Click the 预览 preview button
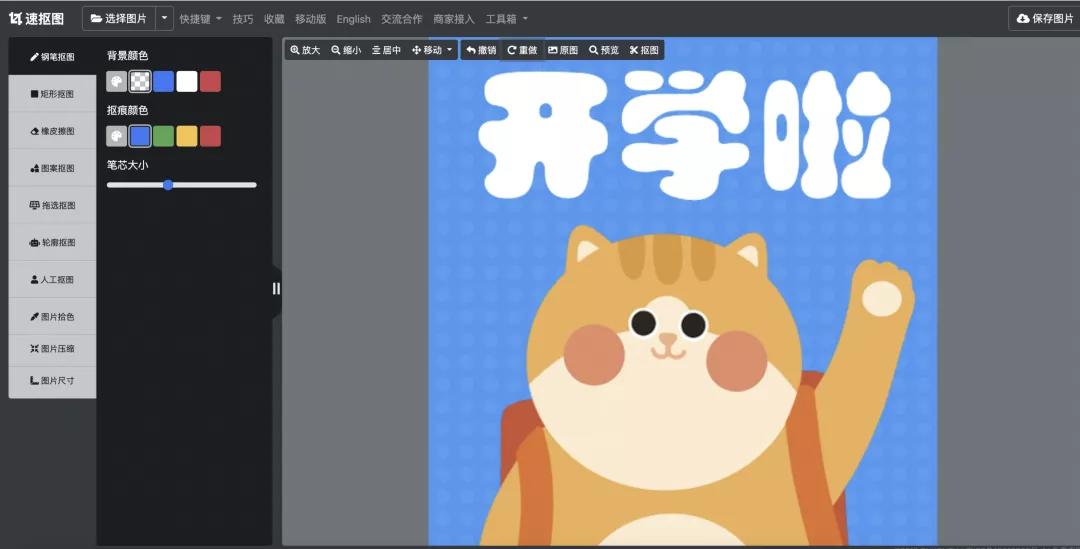This screenshot has height=549, width=1080. [x=604, y=50]
